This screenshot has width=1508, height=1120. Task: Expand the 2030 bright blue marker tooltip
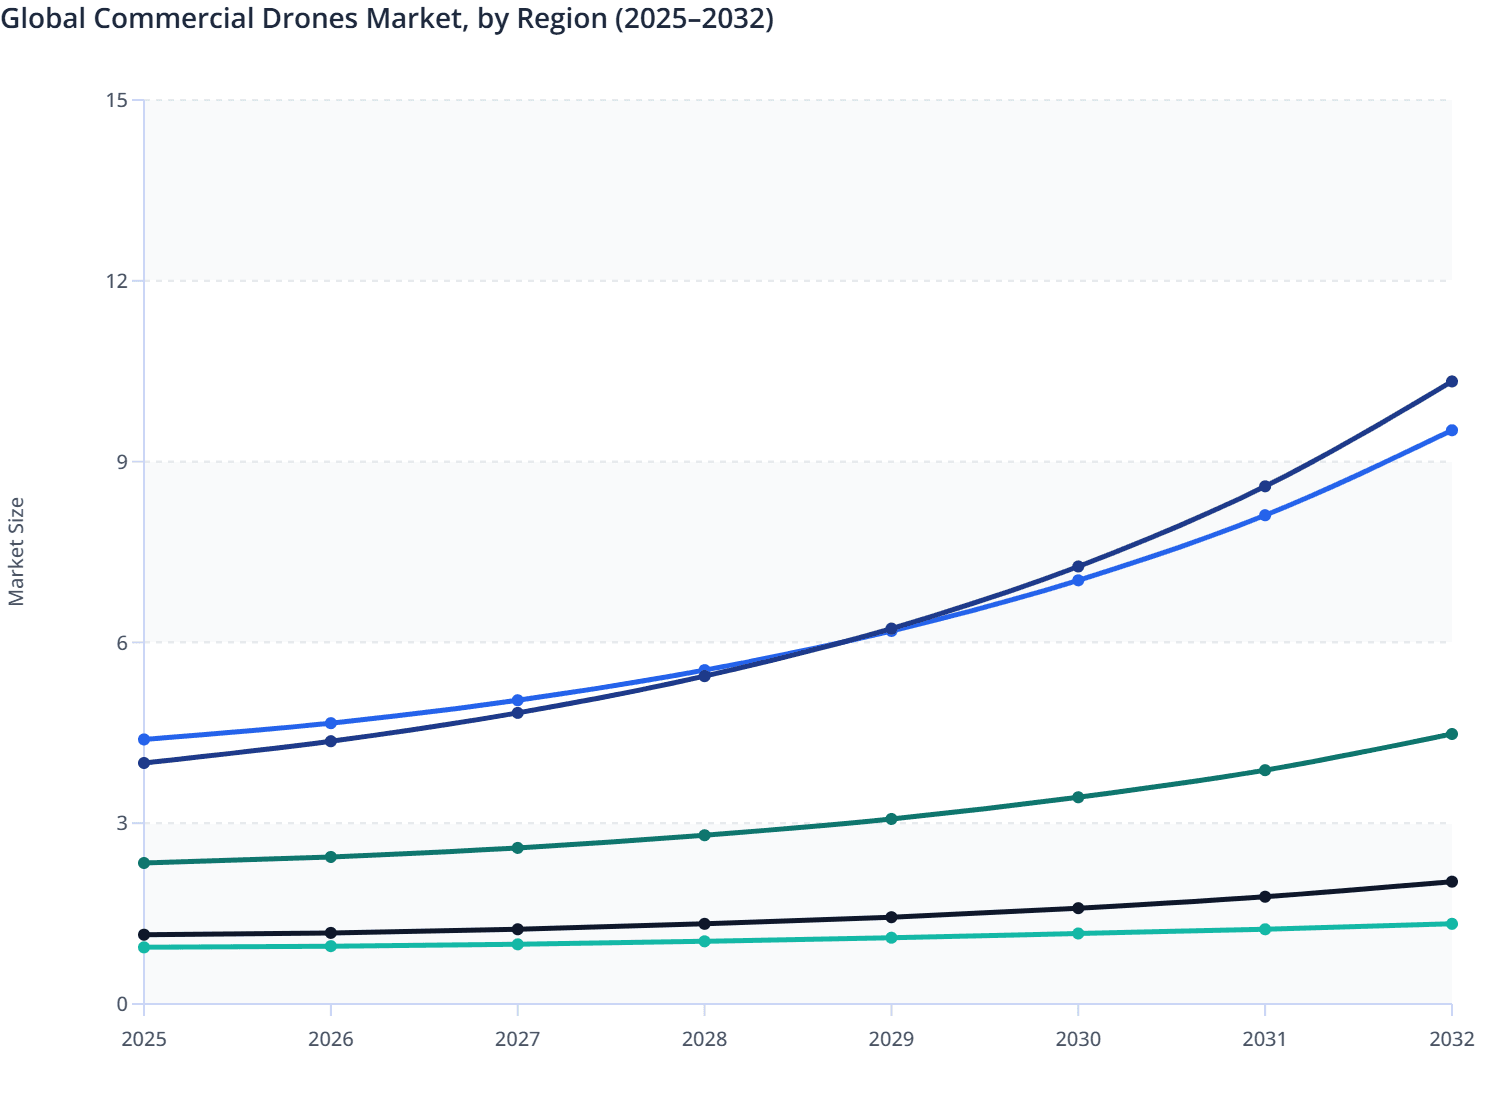[x=1076, y=581]
